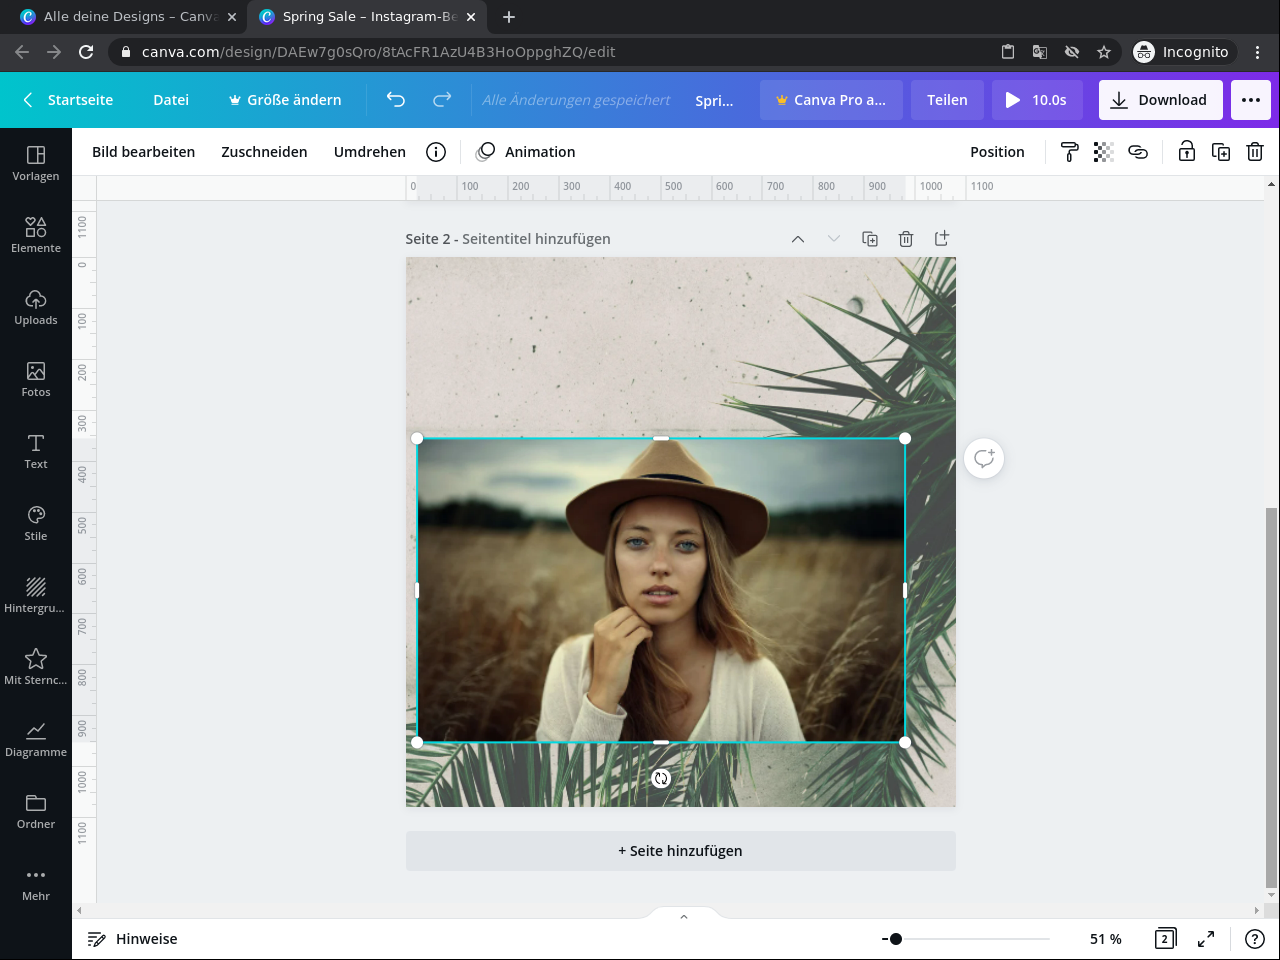The height and width of the screenshot is (960, 1280).
Task: Open the Elemente sidebar panel
Action: tap(36, 234)
